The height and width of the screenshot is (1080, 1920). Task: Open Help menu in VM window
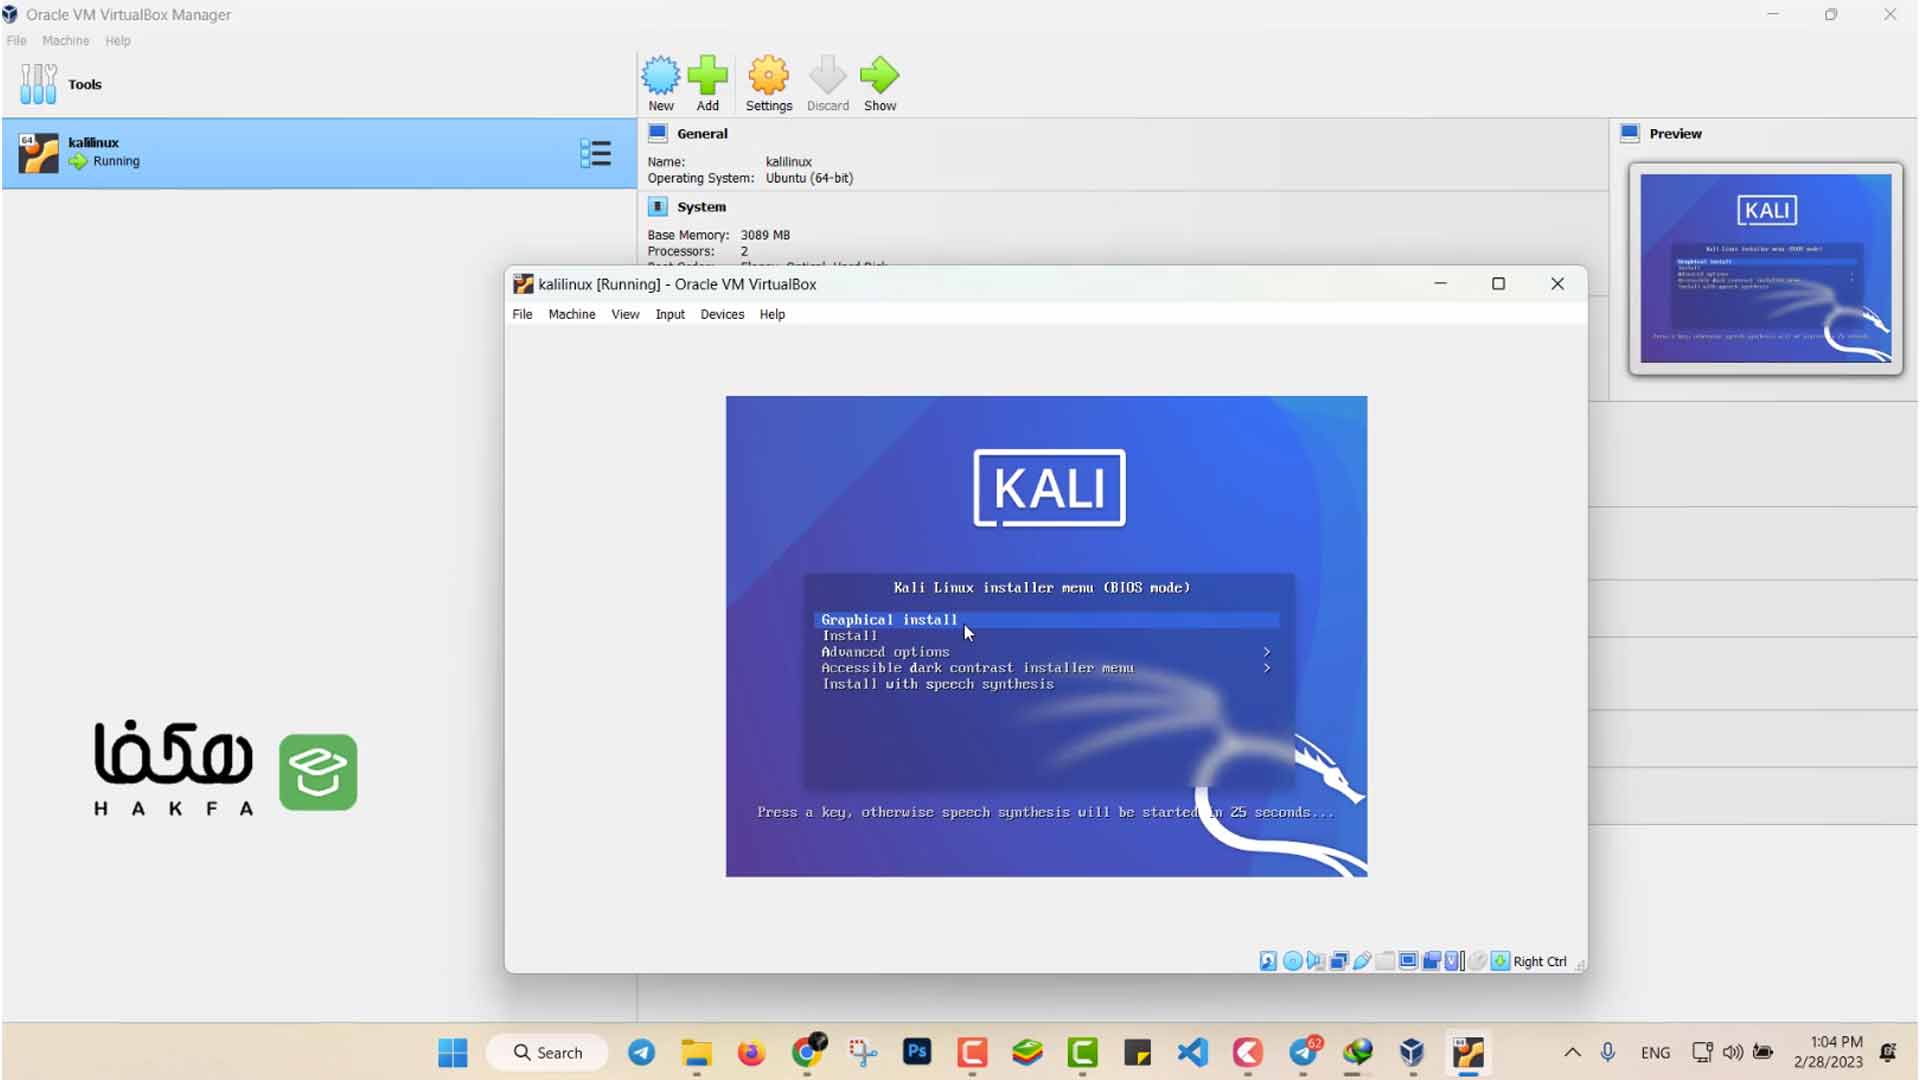pyautogui.click(x=772, y=314)
